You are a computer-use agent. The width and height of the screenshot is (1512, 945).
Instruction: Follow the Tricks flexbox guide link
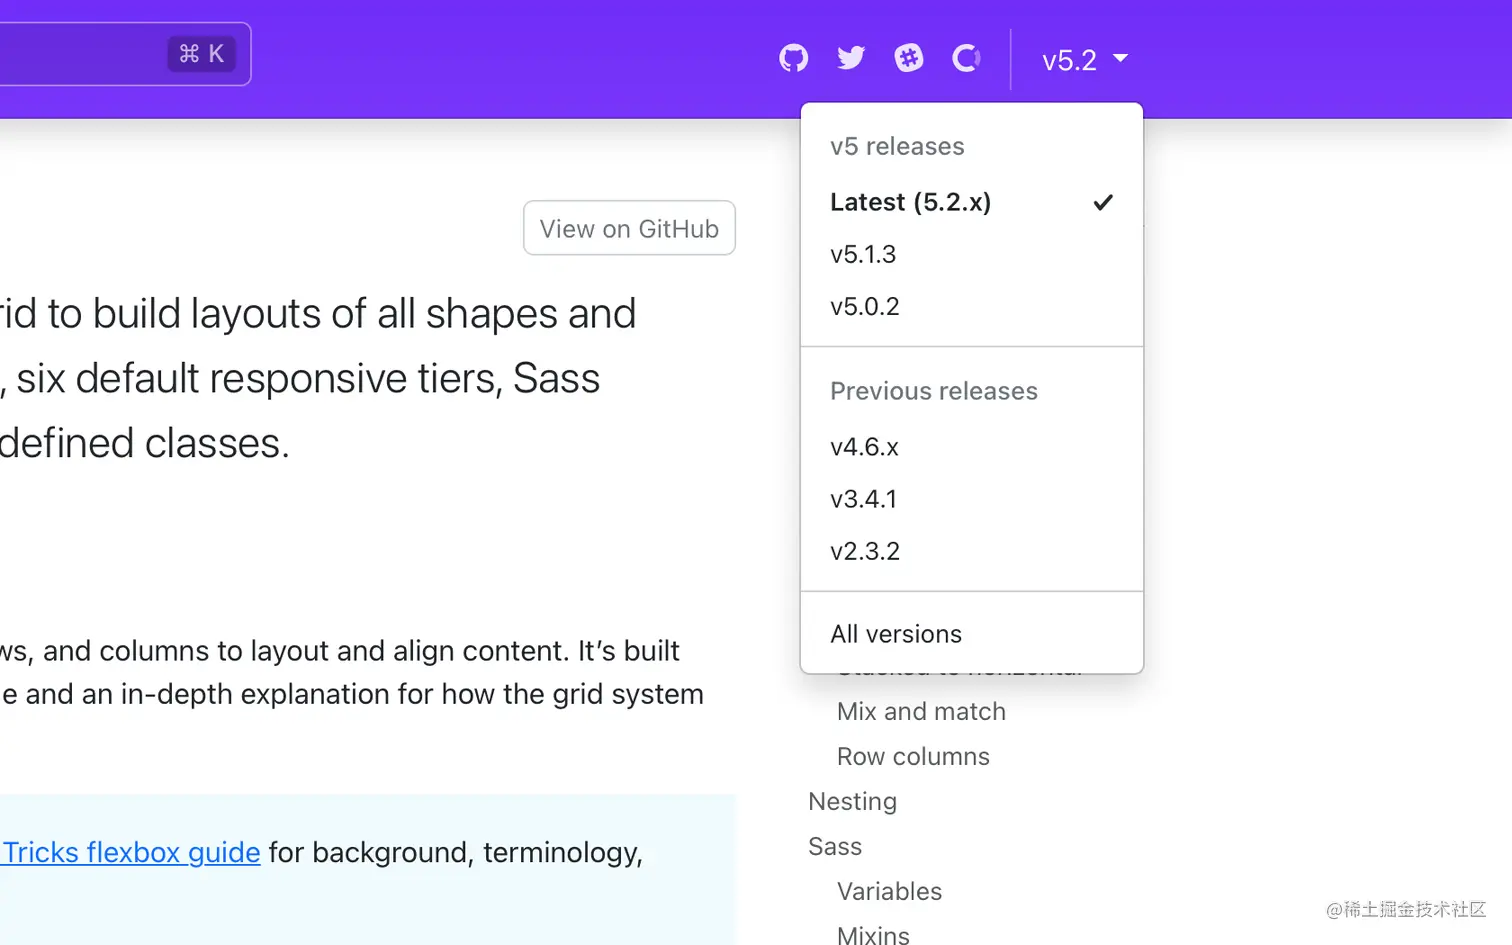coord(130,852)
